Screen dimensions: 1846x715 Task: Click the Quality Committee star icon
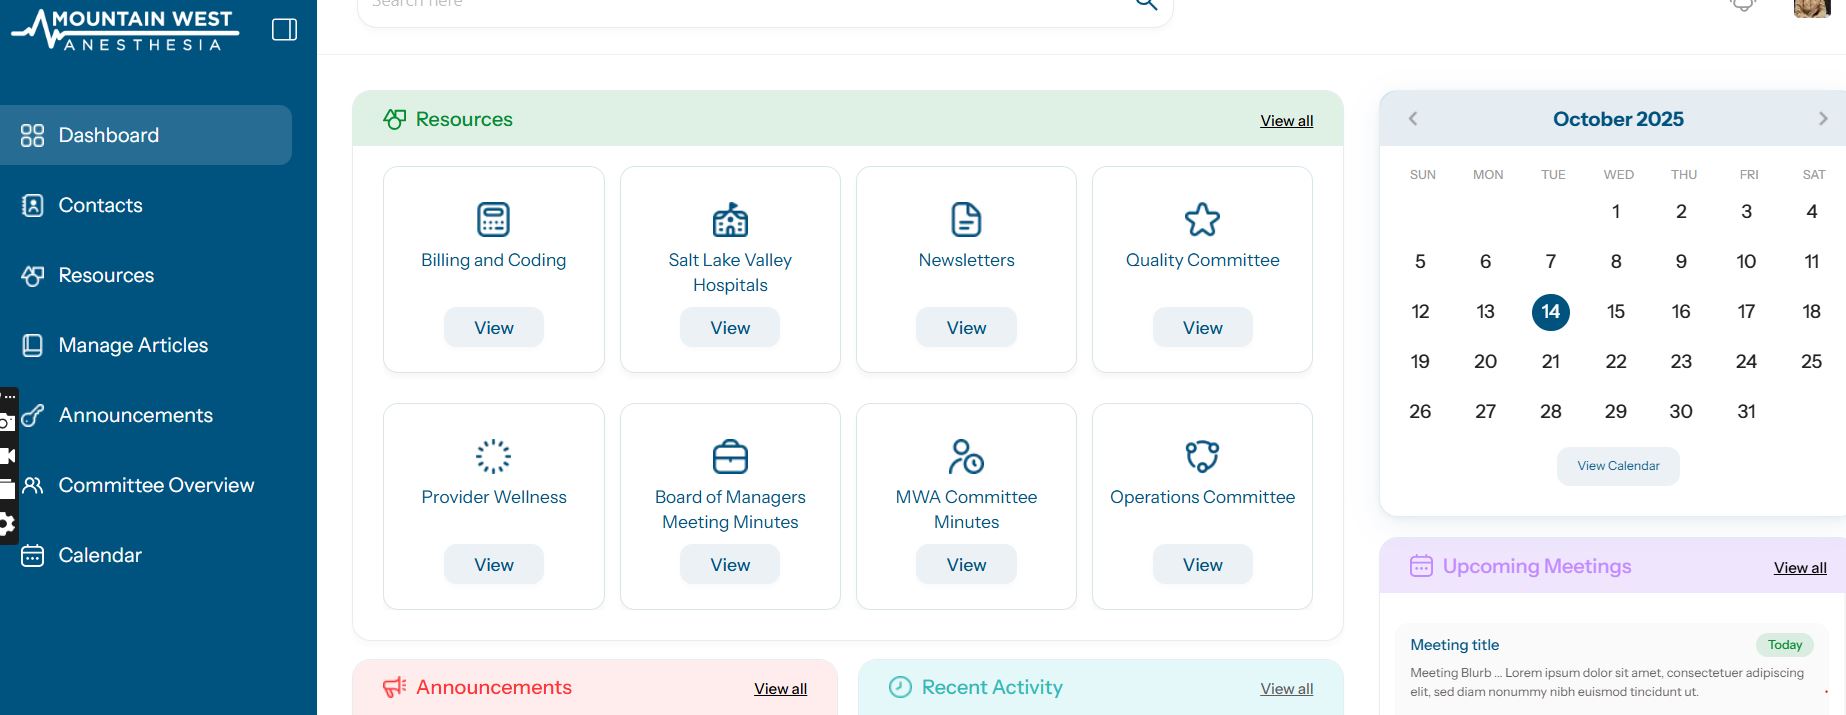[1202, 219]
